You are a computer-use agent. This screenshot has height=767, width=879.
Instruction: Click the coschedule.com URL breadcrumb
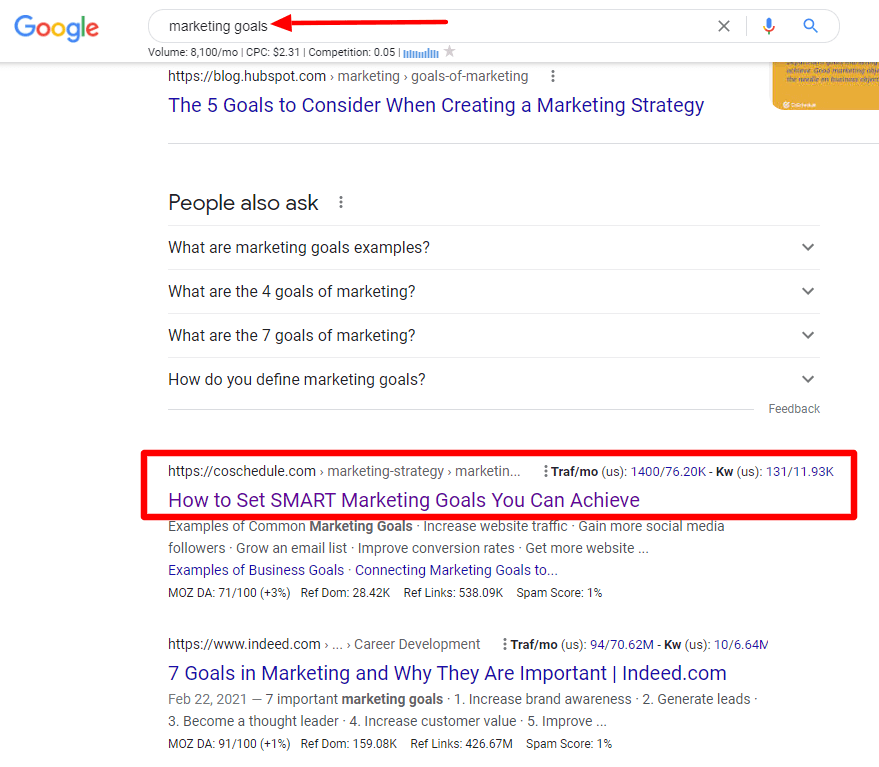click(x=344, y=471)
